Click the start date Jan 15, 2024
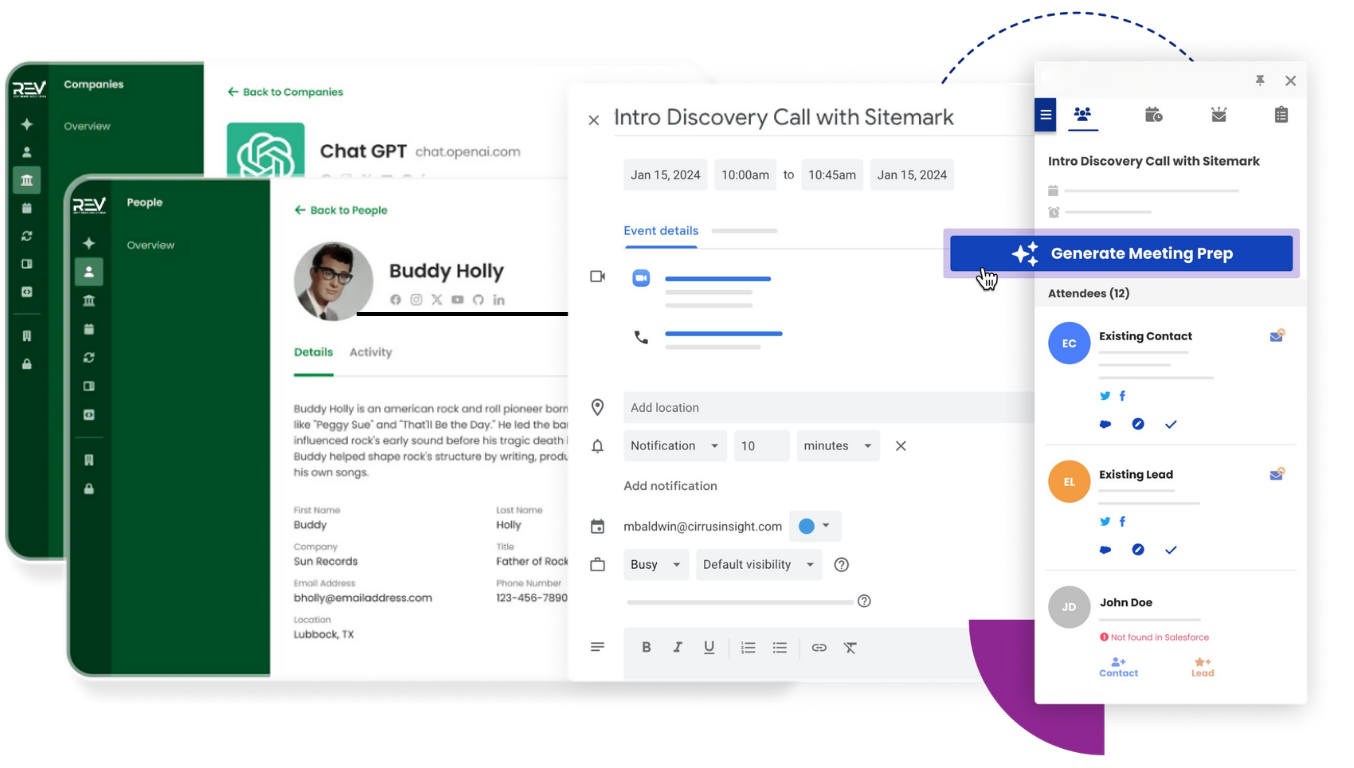Image resolution: width=1354 pixels, height=768 pixels. pyautogui.click(x=666, y=175)
